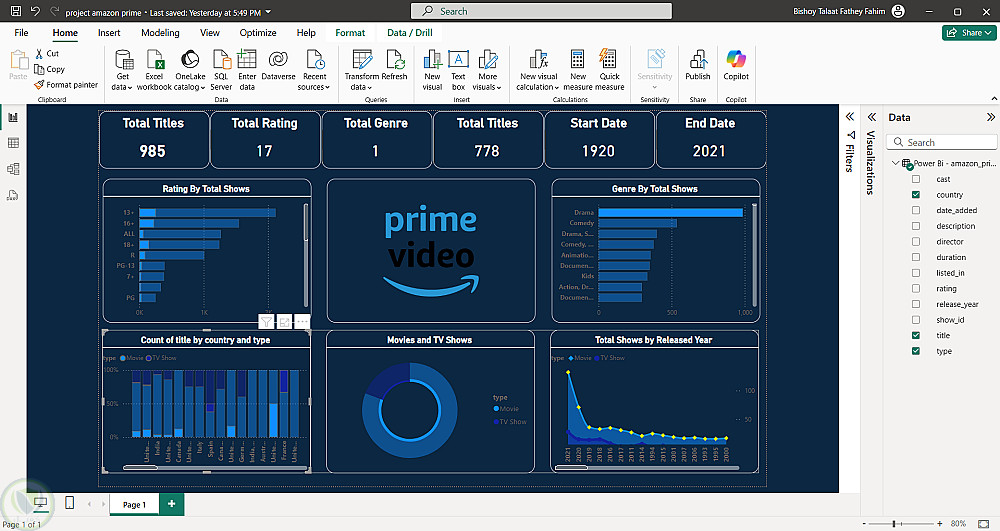
Task: Create a Quick measure
Action: (609, 70)
